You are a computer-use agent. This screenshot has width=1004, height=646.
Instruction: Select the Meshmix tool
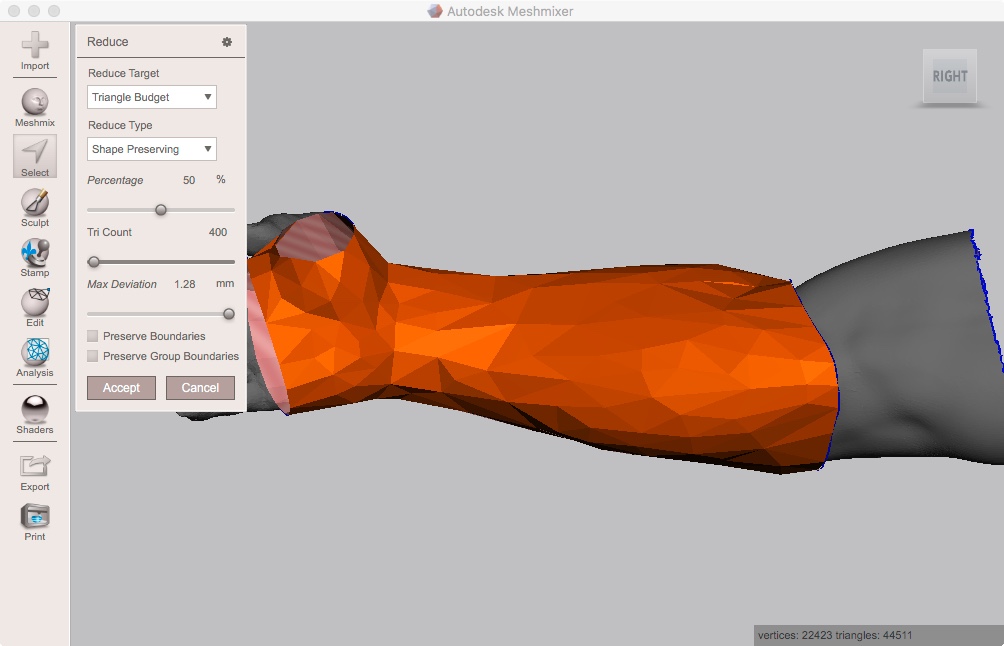click(x=34, y=103)
